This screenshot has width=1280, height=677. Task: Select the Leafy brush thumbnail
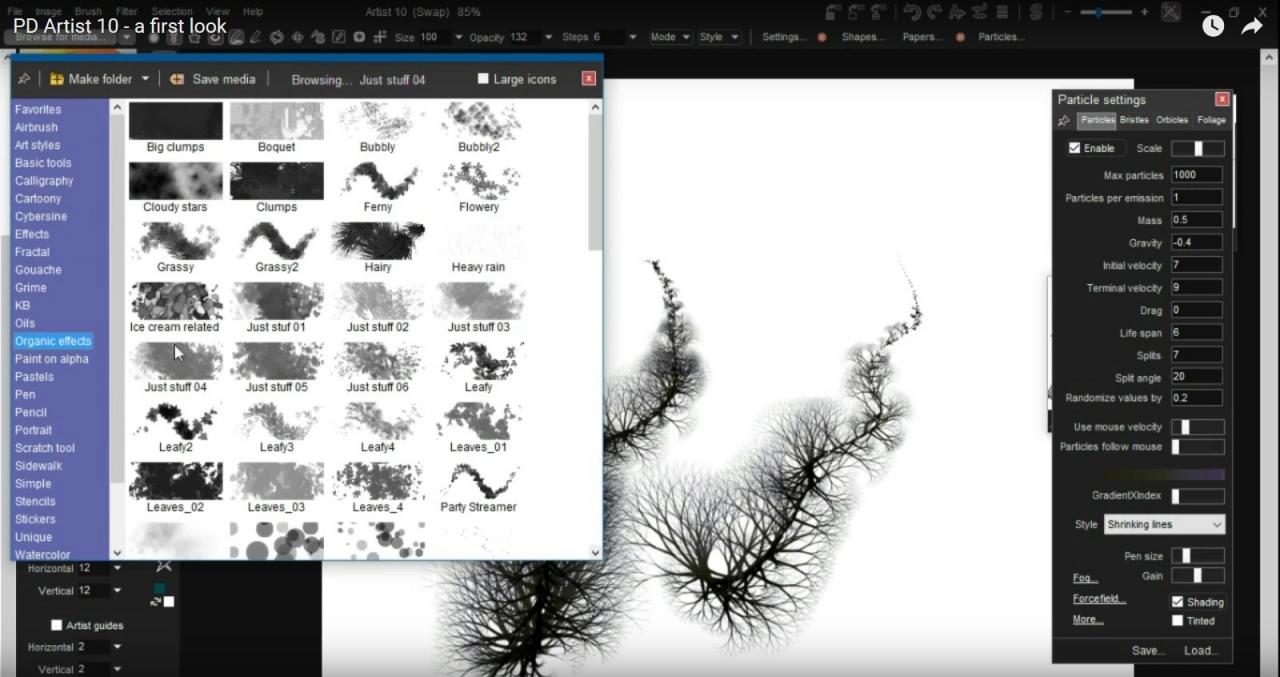point(480,363)
